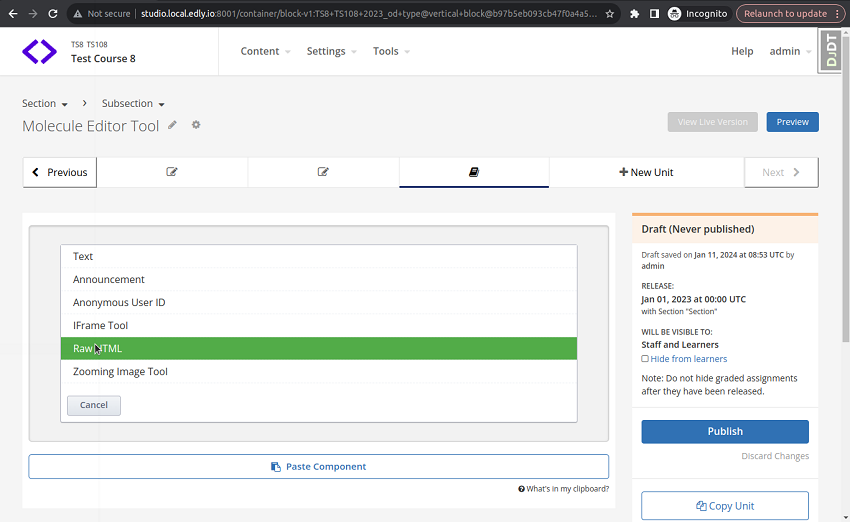The height and width of the screenshot is (522, 850).
Task: Select Zooming Image Tool option
Action: (319, 371)
